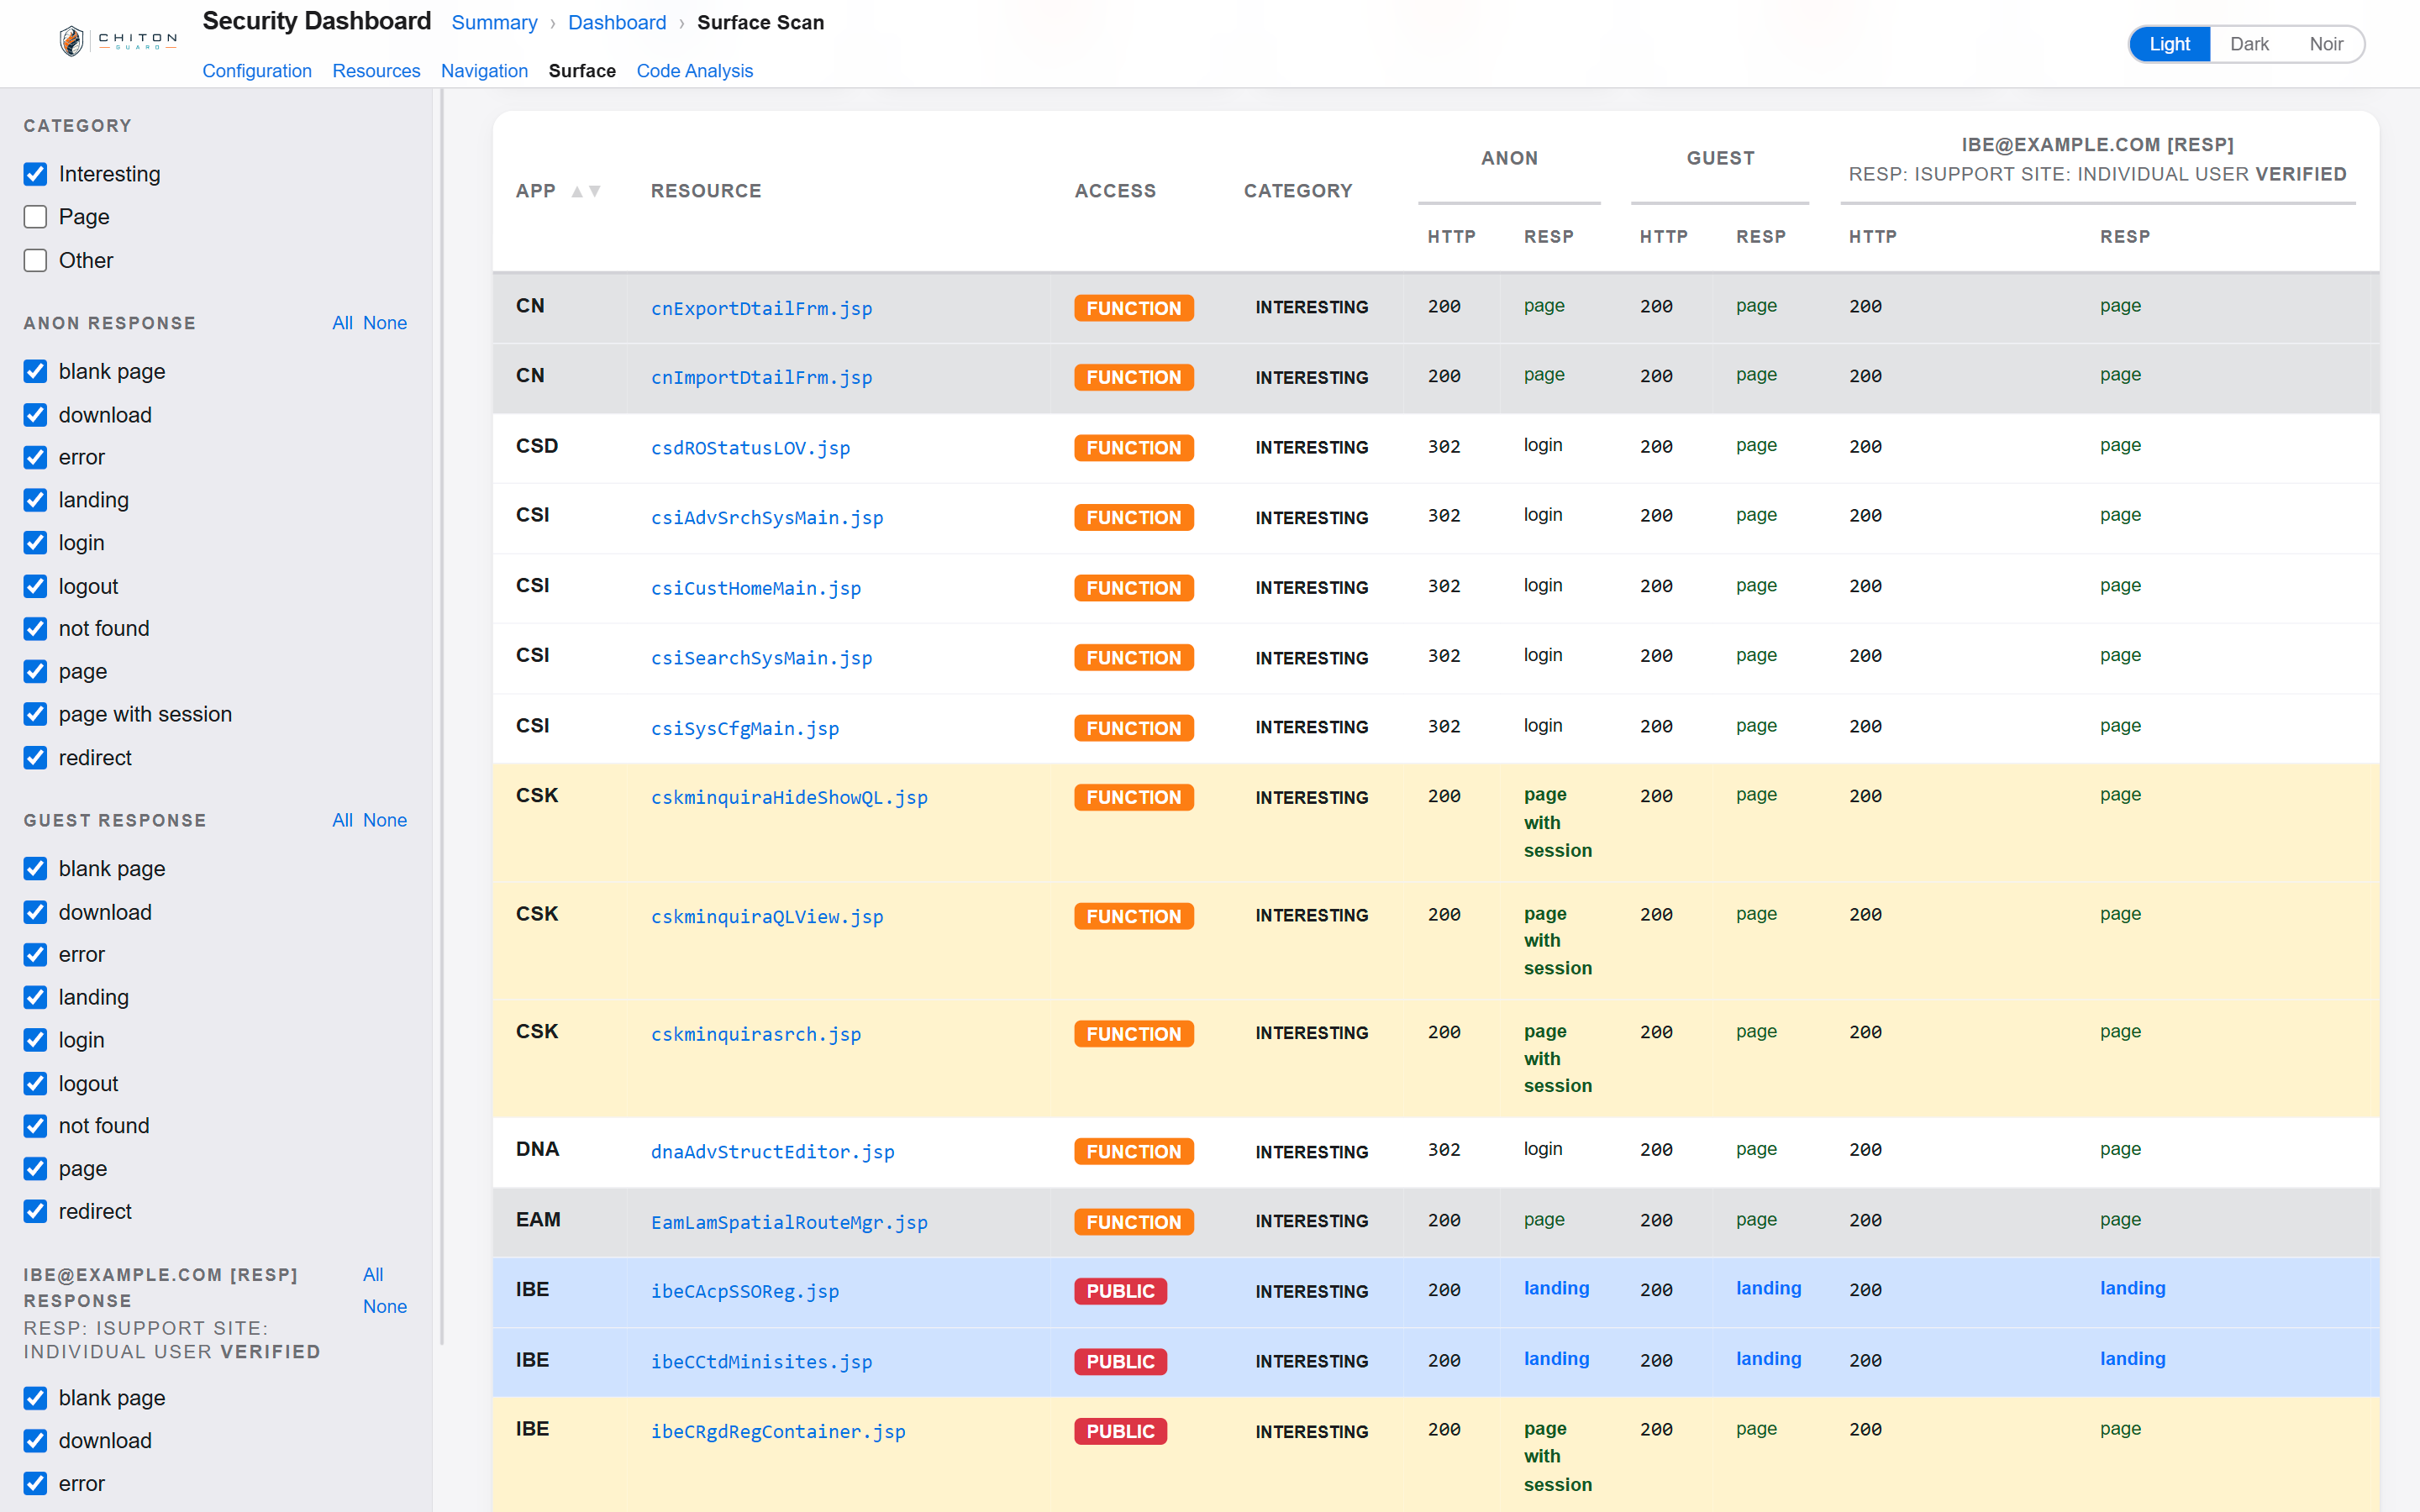Uncheck anon response 'login'
Screen dimensions: 2420x1512
pyautogui.click(x=35, y=542)
